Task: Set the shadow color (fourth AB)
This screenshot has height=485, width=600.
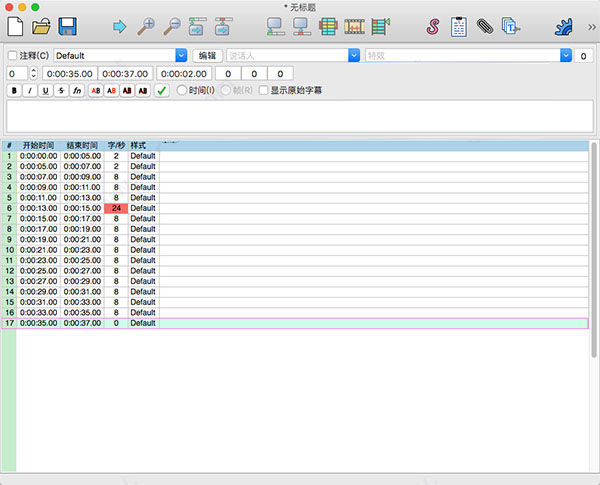Action: tap(143, 91)
